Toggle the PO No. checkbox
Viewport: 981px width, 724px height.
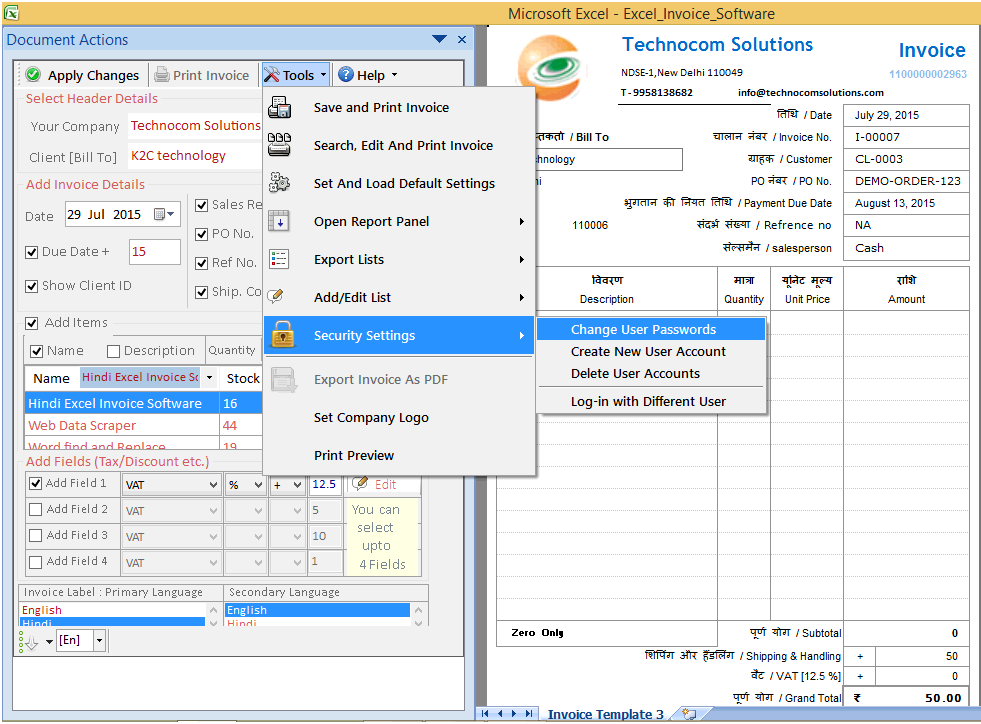pos(201,234)
